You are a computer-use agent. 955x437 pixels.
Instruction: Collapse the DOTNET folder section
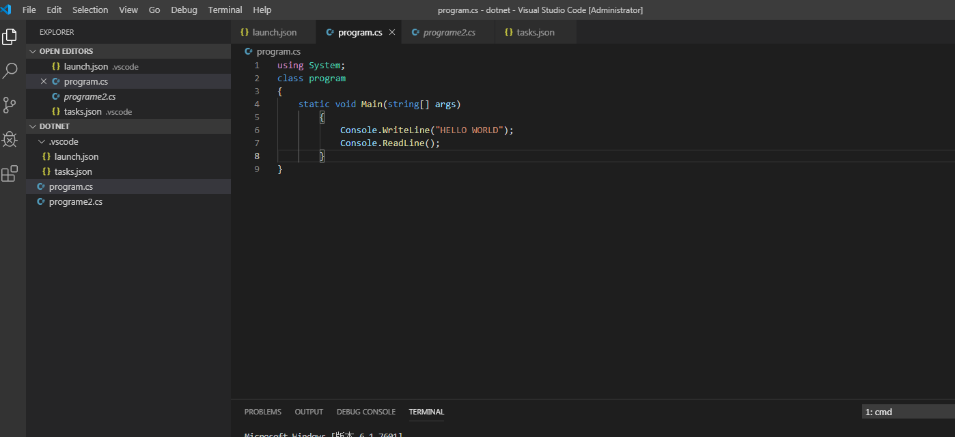(54, 127)
